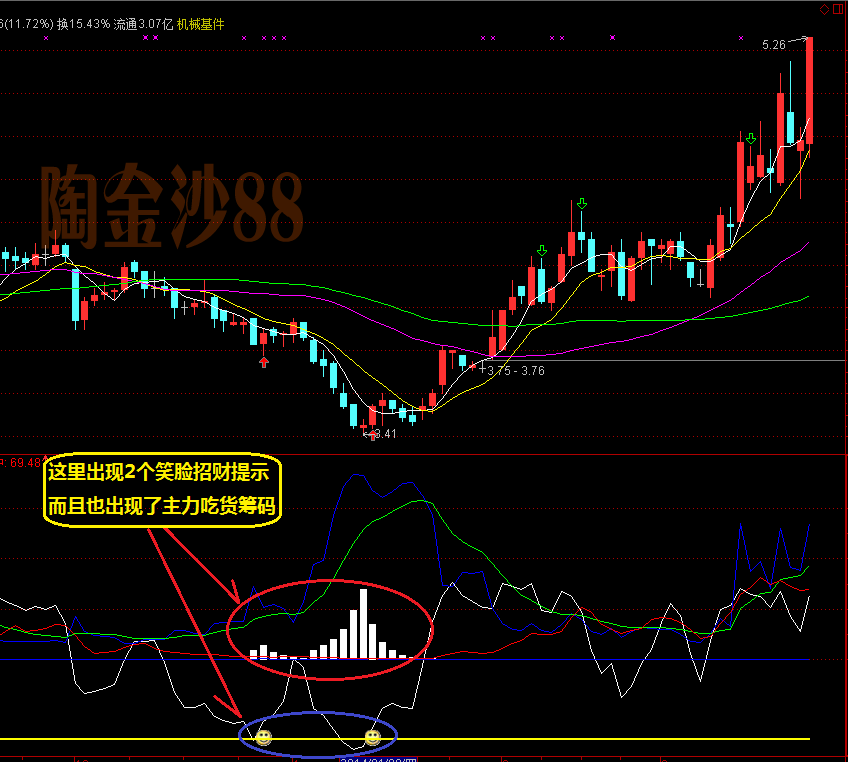Click the 机械基件 sector label
This screenshot has width=848, height=762.
(x=200, y=24)
